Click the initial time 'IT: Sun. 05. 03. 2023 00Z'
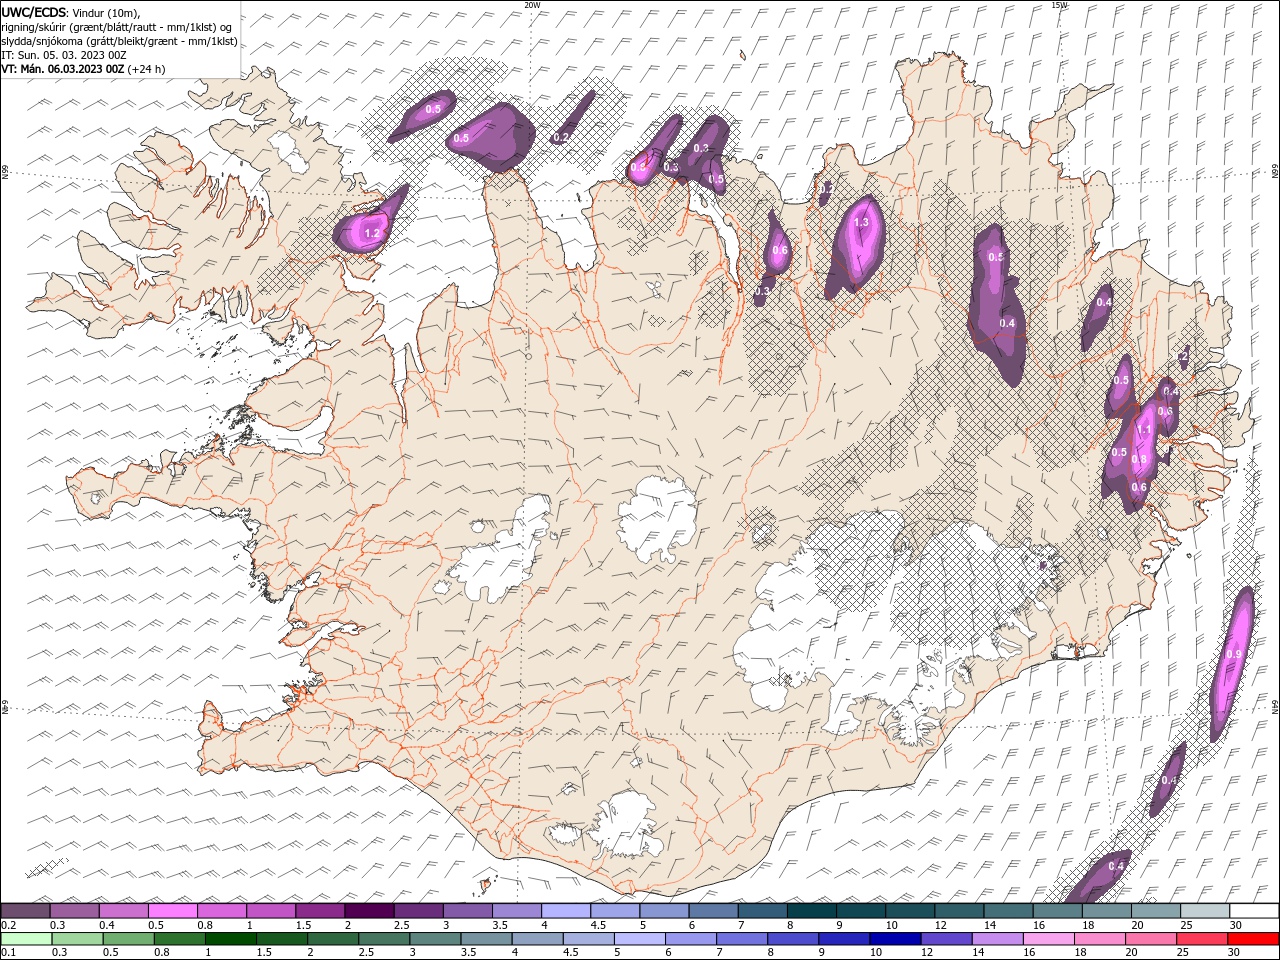 [x=64, y=55]
